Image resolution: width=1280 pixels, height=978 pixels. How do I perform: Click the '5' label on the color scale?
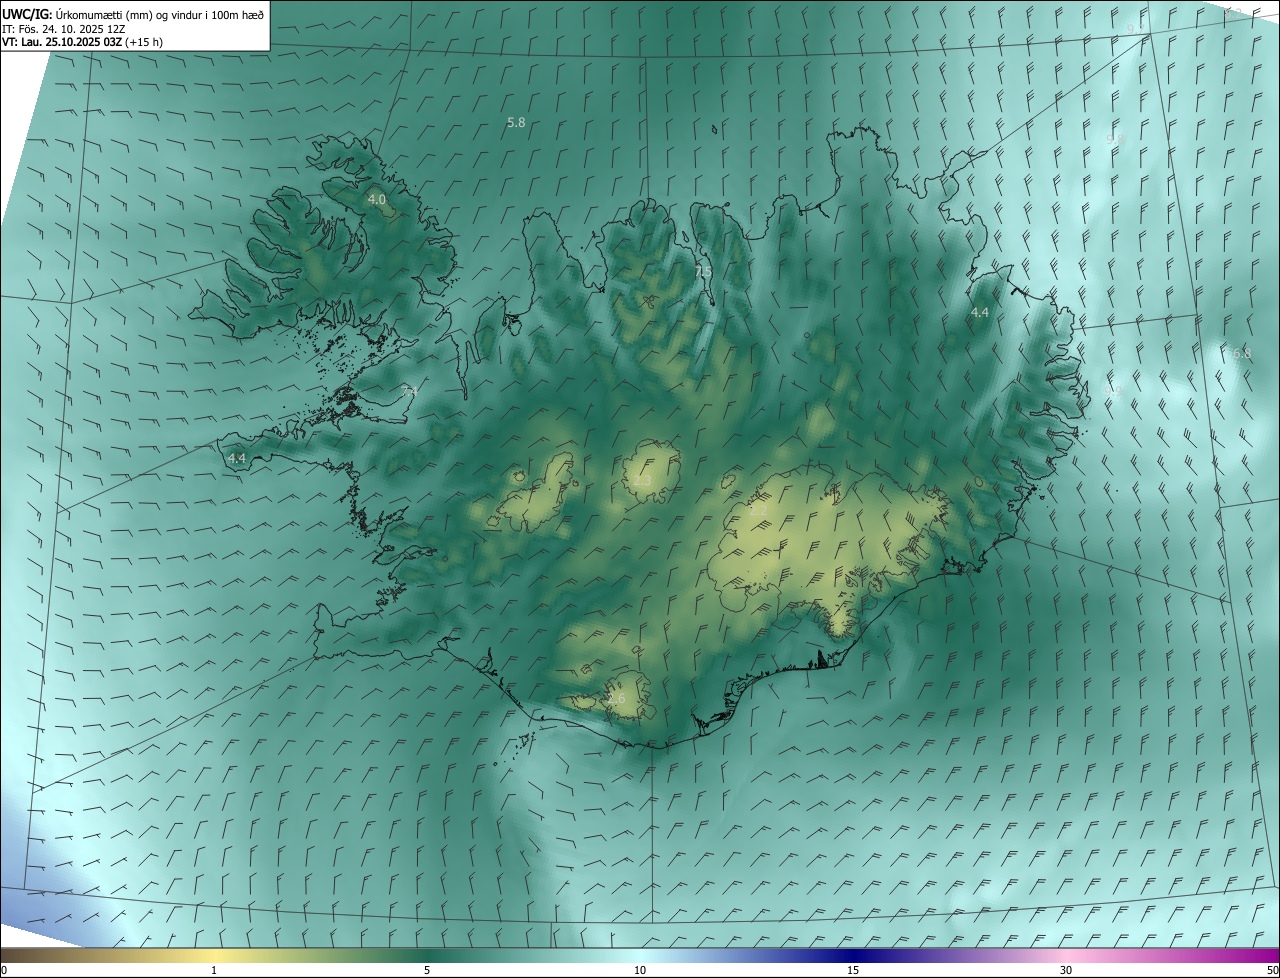tap(427, 970)
